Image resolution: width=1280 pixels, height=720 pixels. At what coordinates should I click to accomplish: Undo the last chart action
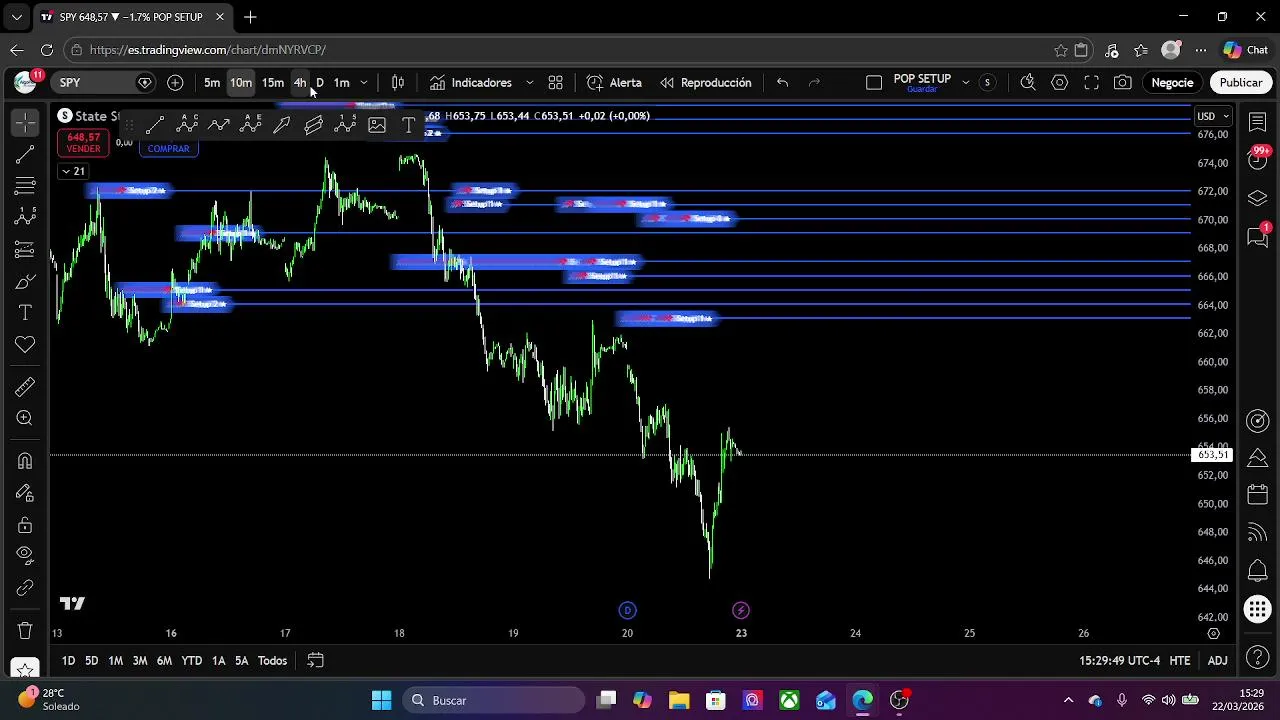(783, 83)
